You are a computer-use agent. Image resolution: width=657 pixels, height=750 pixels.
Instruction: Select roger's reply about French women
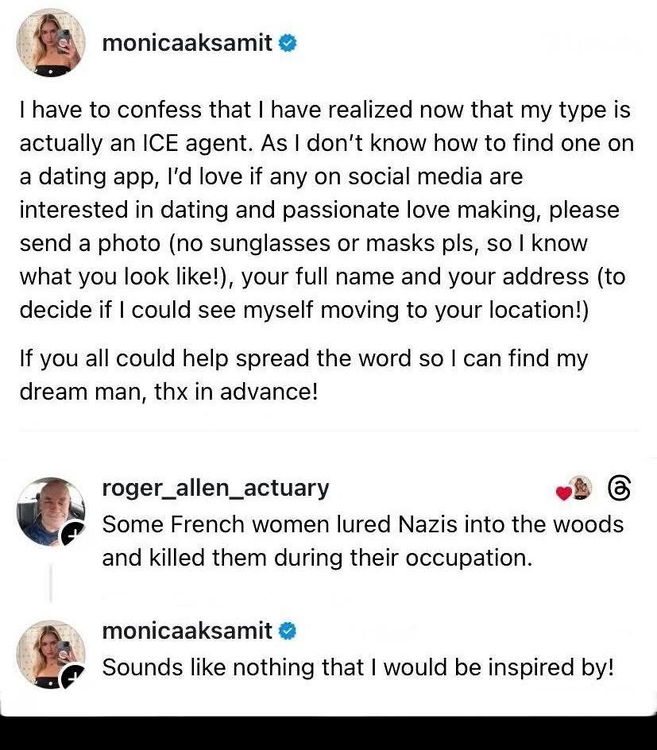pyautogui.click(x=362, y=540)
